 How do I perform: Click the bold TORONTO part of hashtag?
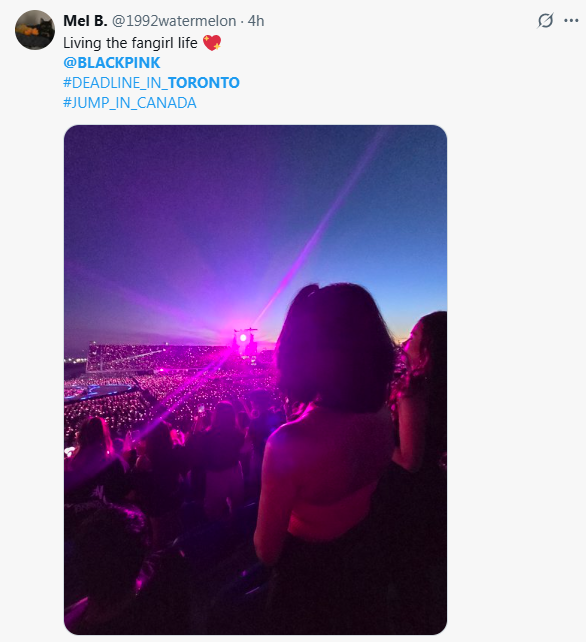click(x=204, y=83)
